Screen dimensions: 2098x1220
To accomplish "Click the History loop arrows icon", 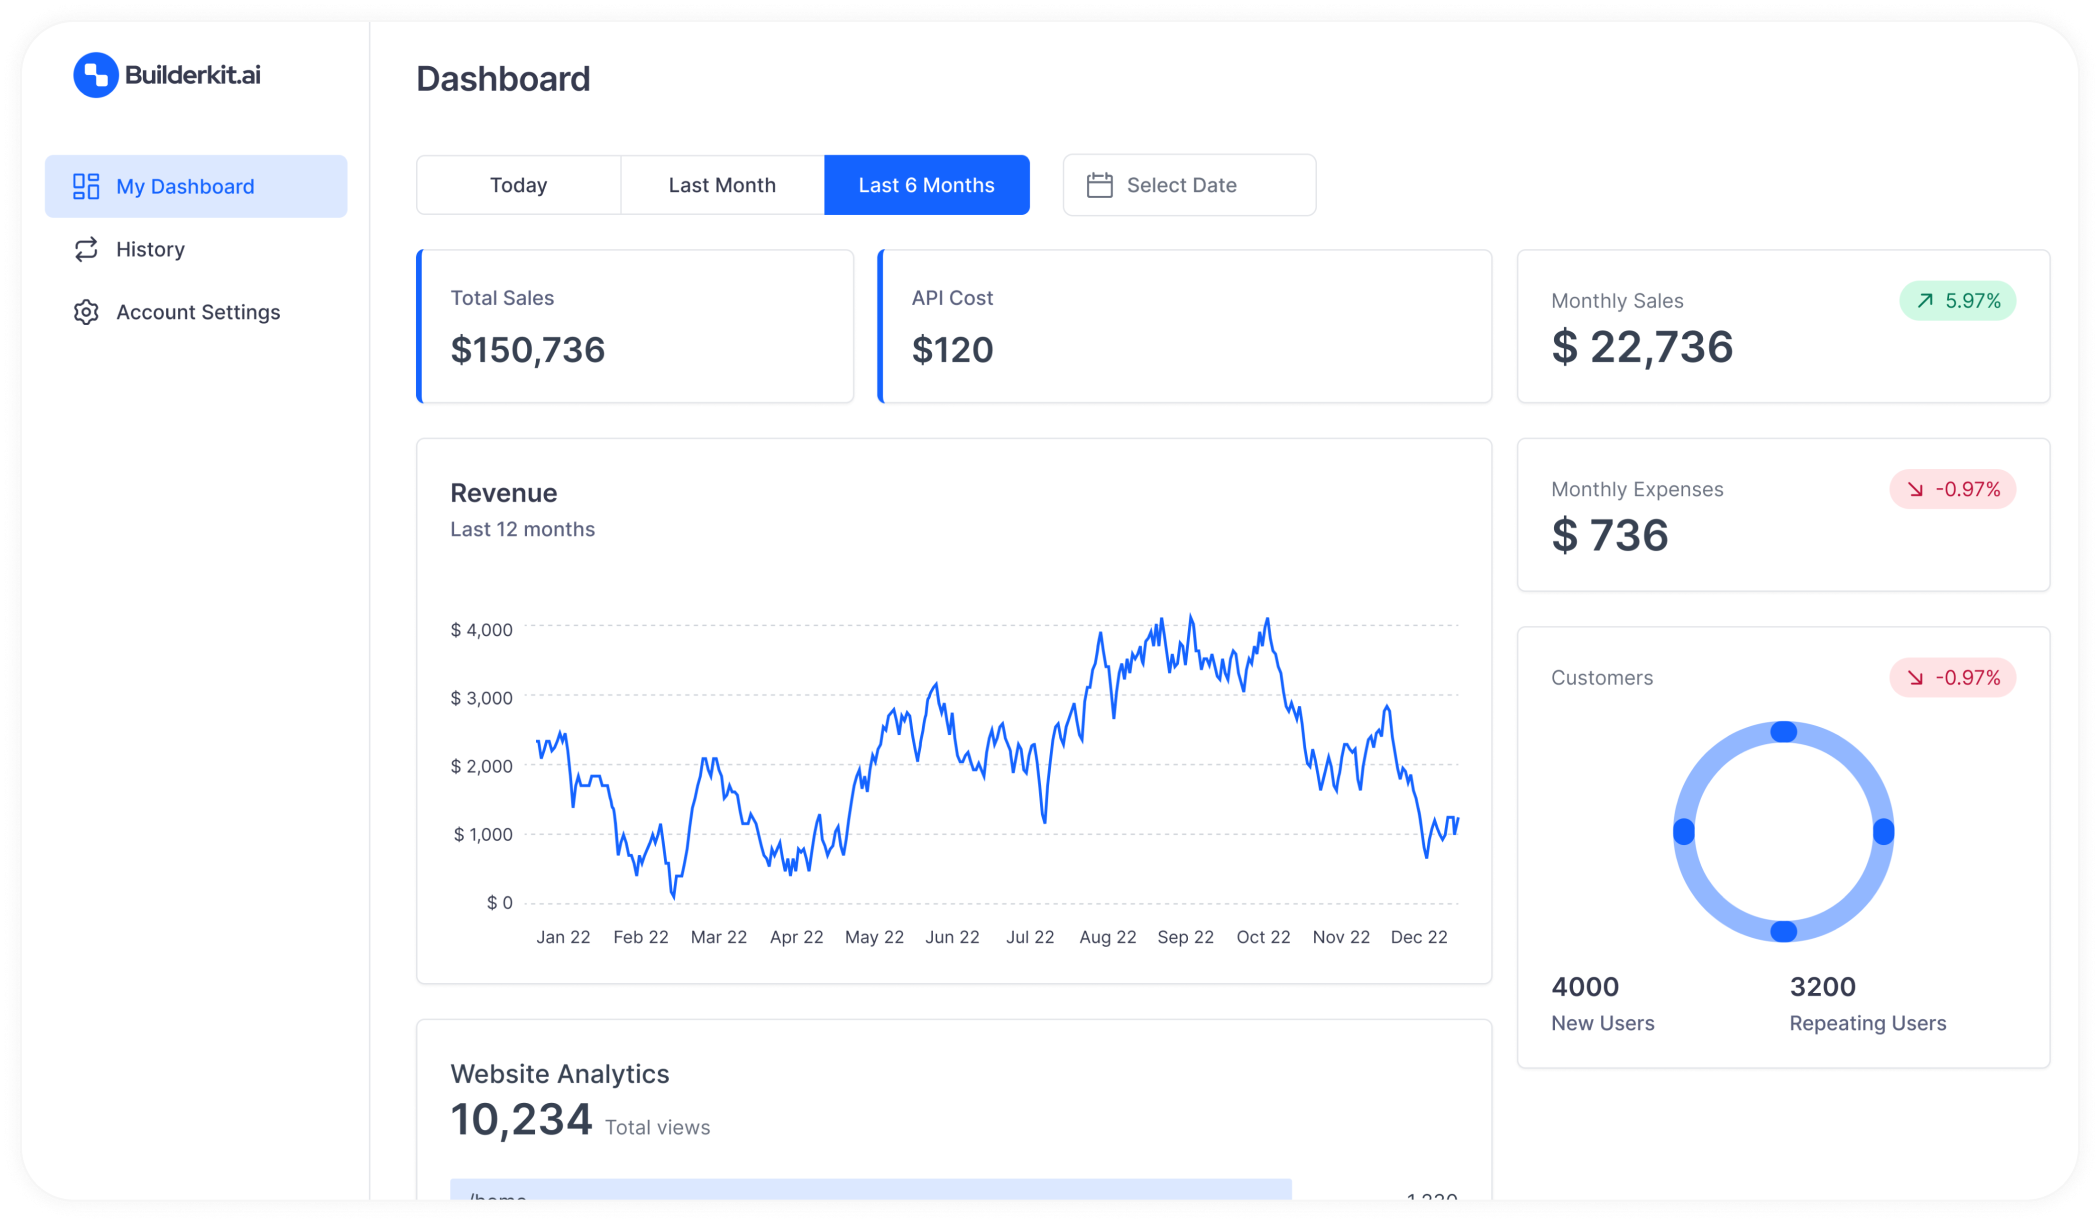I will coord(86,249).
